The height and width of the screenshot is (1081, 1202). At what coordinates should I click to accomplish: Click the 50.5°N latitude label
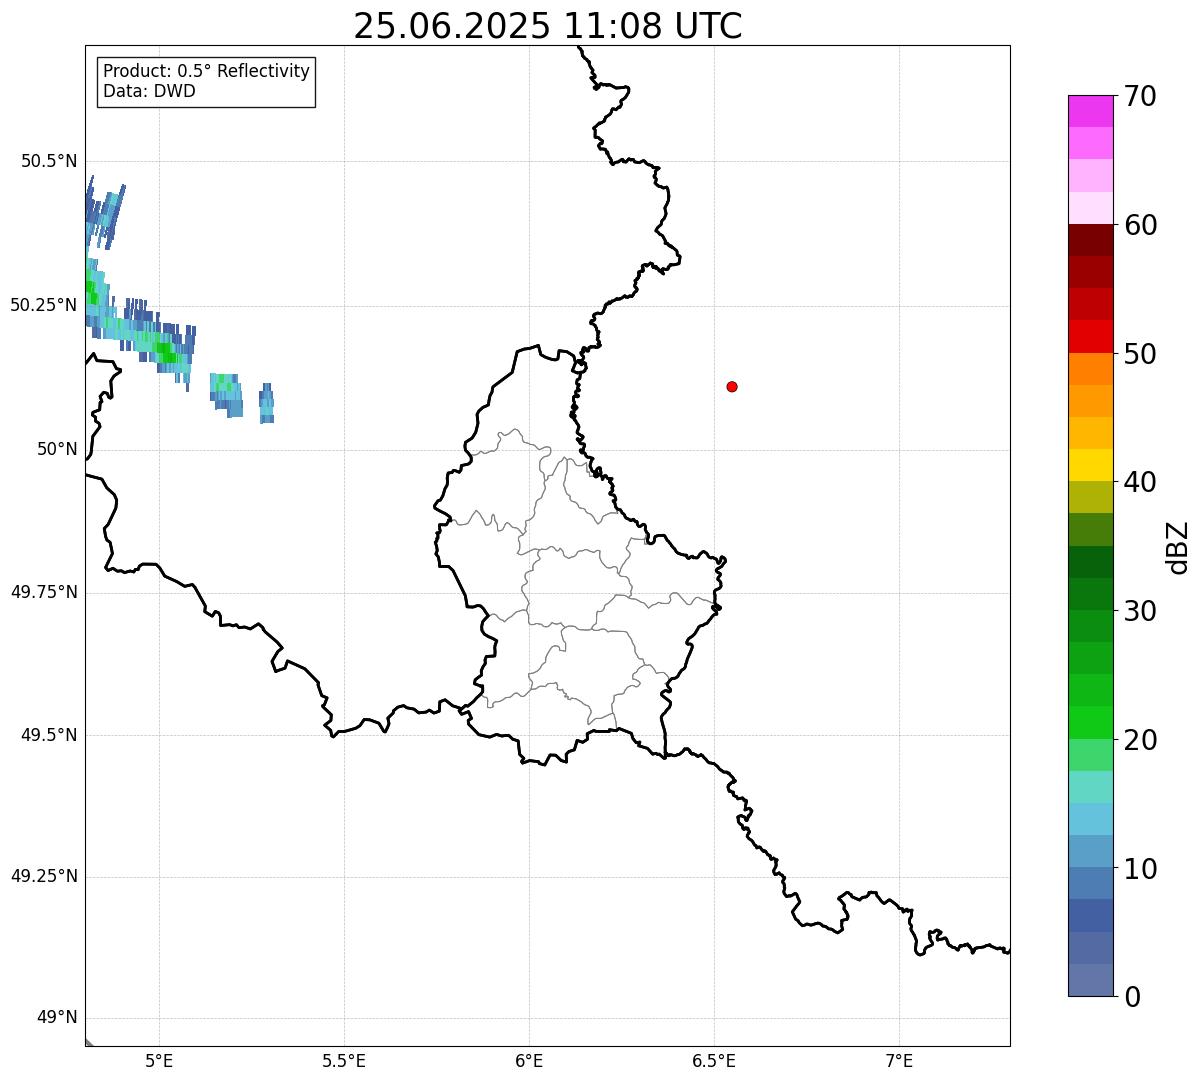pyautogui.click(x=49, y=161)
